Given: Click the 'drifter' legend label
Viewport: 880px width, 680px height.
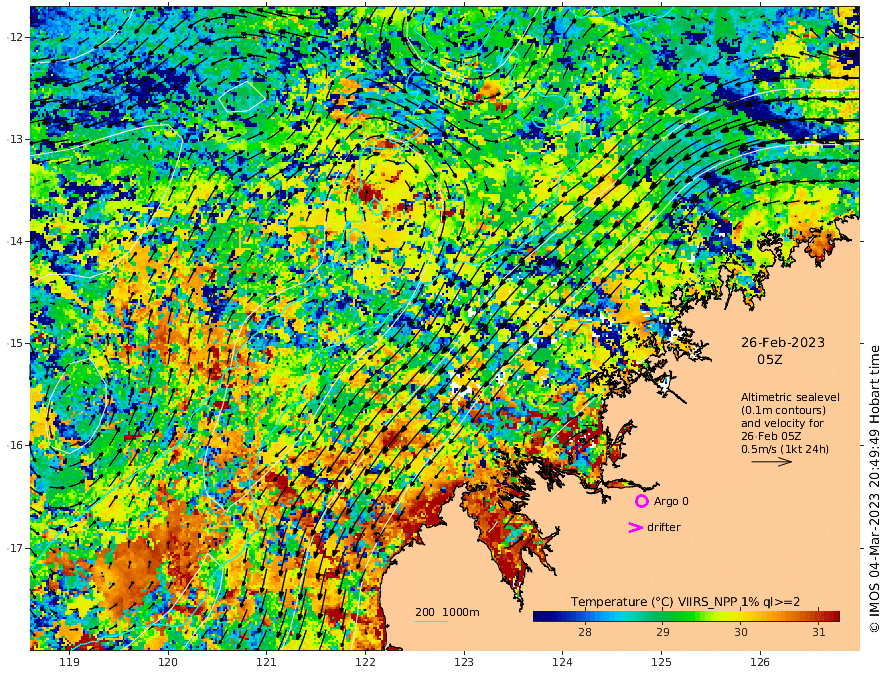Looking at the screenshot, I should pyautogui.click(x=664, y=527).
